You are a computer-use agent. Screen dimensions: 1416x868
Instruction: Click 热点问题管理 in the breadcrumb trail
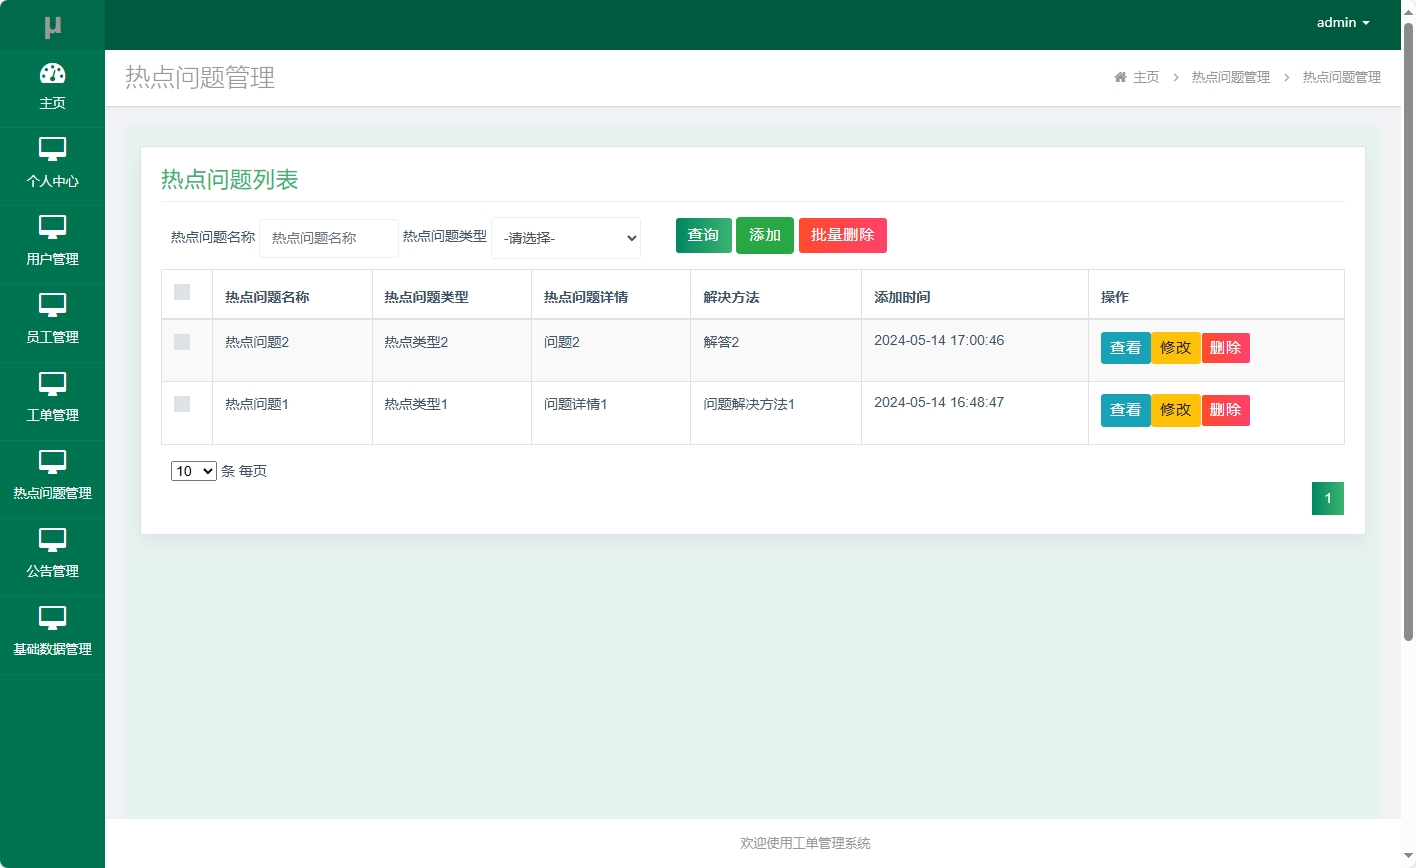[1231, 77]
